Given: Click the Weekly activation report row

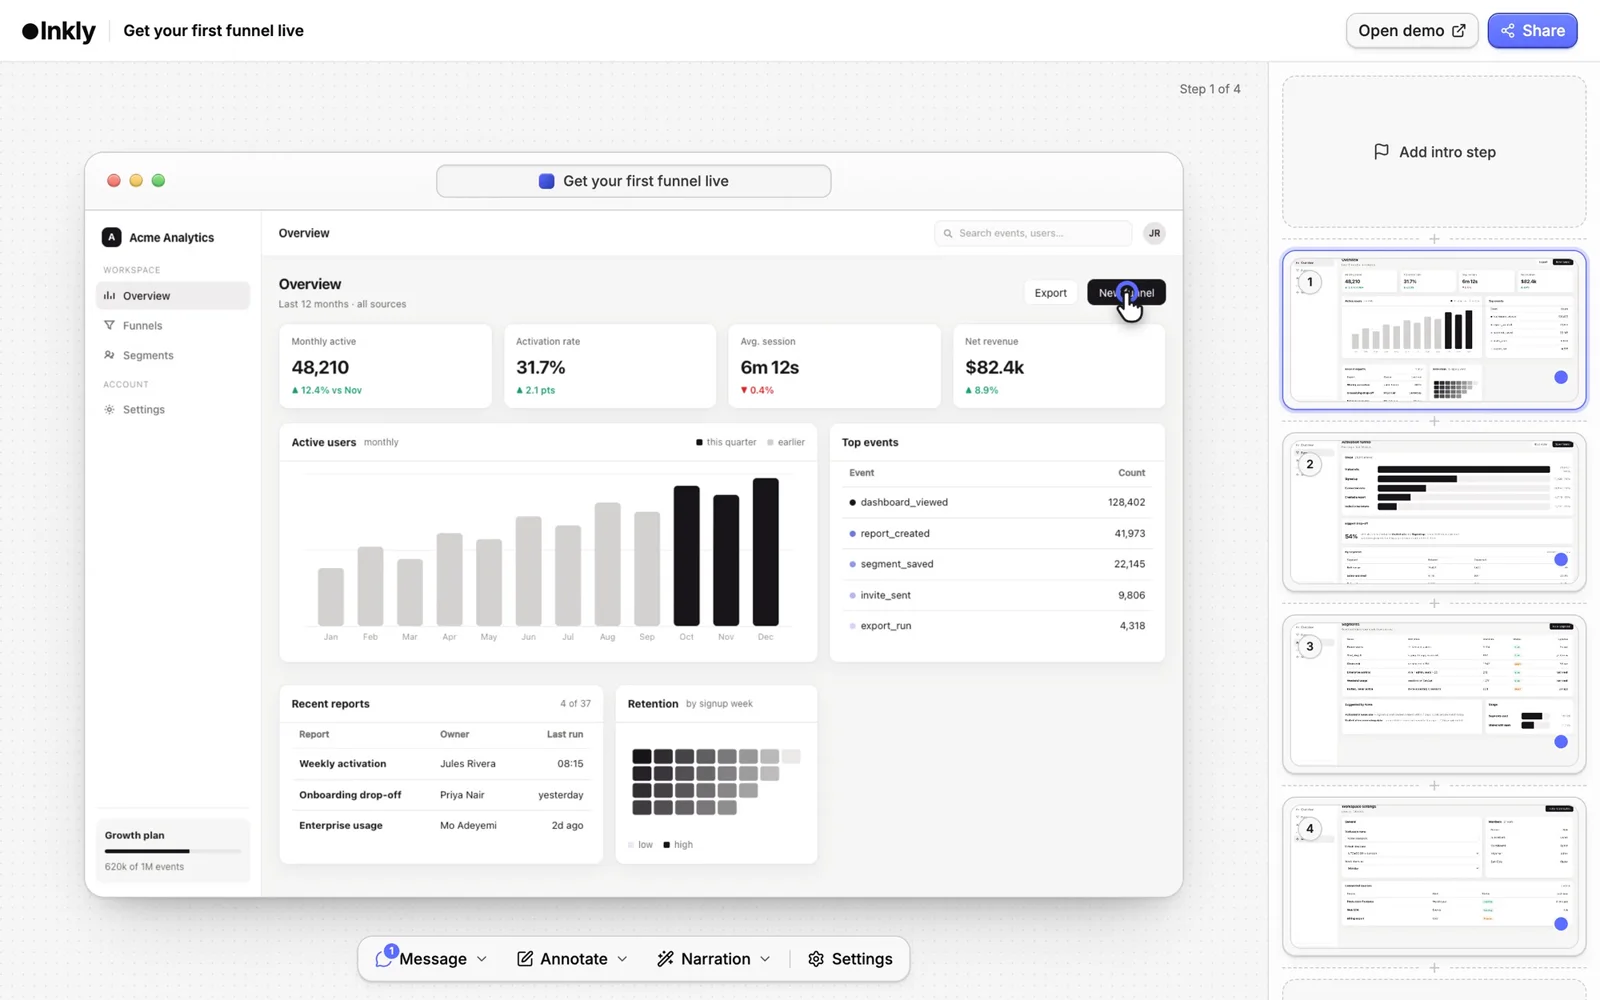Looking at the screenshot, I should tap(441, 764).
